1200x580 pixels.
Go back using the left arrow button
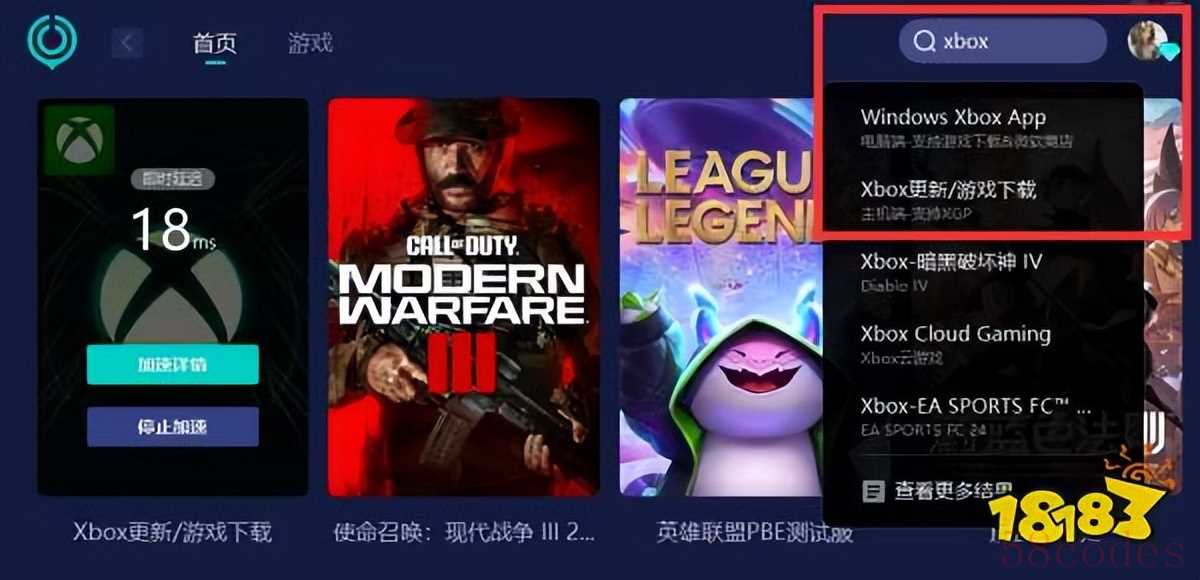127,43
